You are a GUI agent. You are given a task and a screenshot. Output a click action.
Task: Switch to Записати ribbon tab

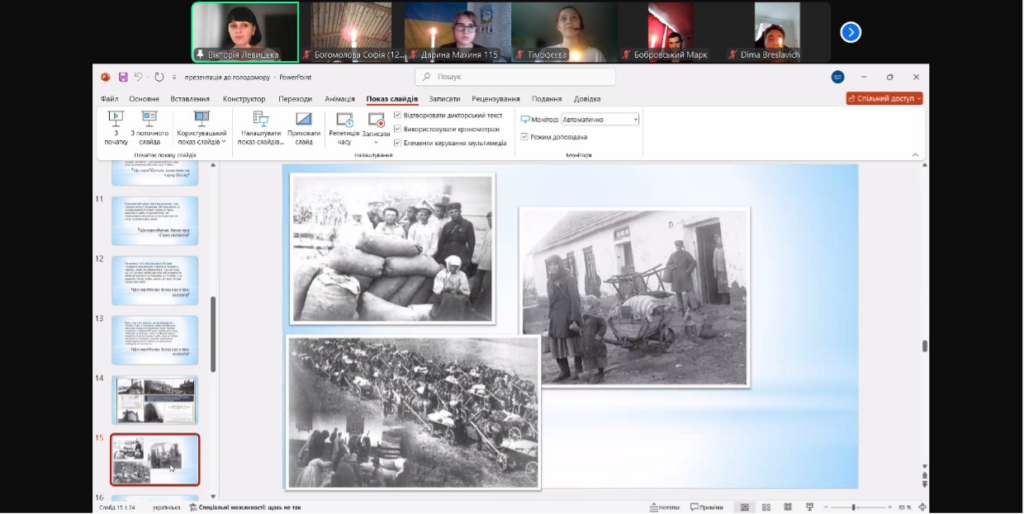tap(444, 99)
